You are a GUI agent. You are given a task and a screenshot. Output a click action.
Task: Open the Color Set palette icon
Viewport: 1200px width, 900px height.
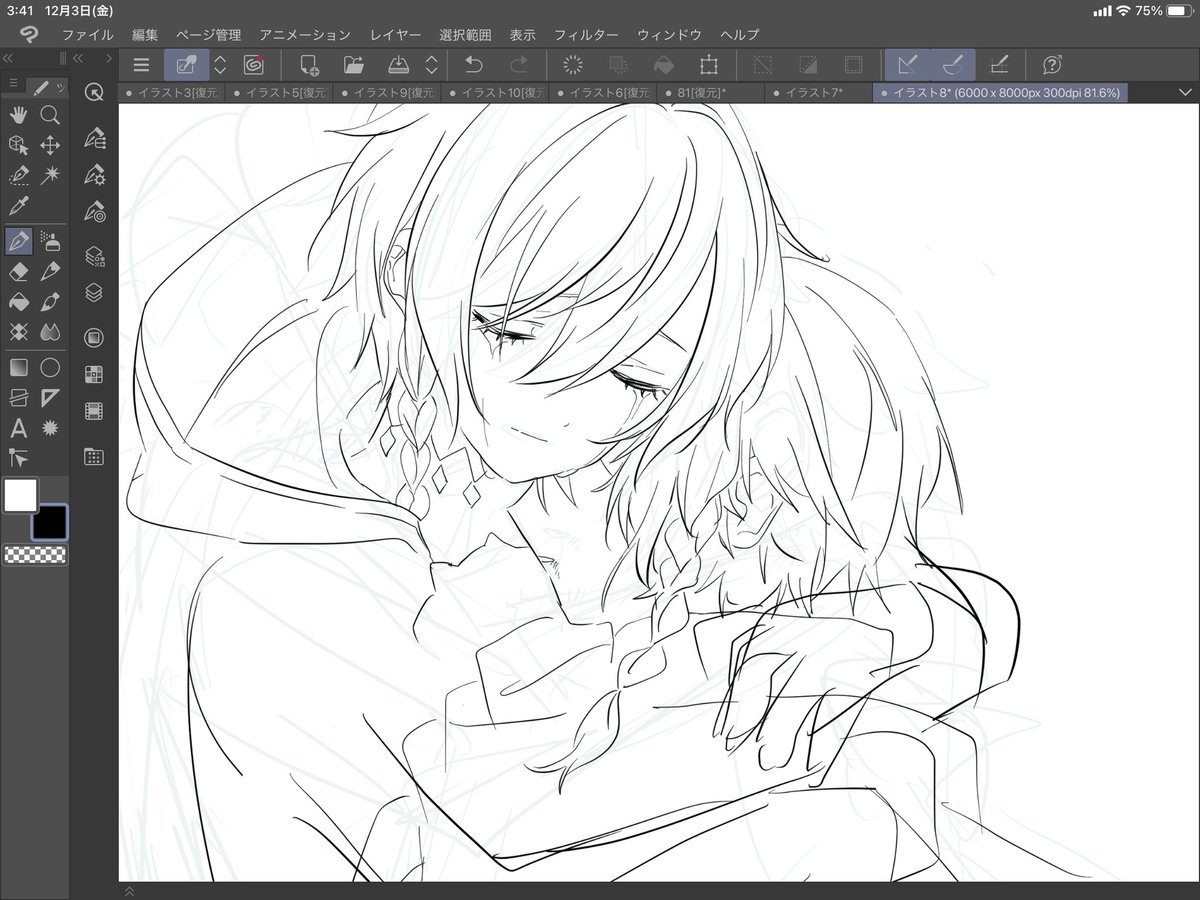(94, 375)
